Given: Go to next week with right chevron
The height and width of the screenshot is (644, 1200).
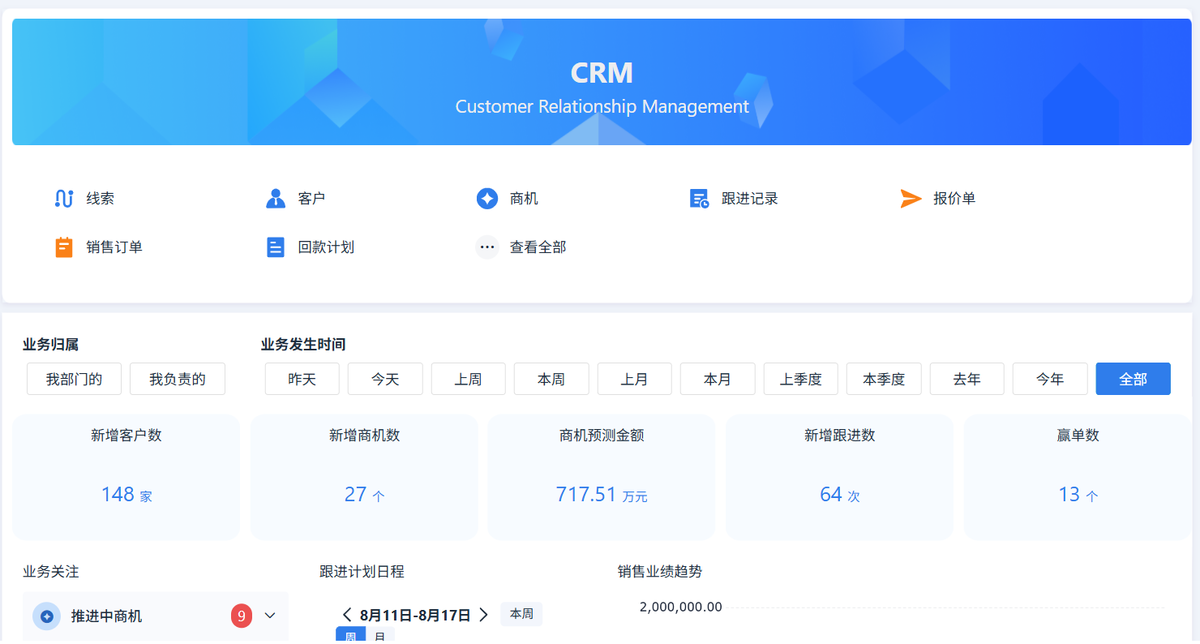Looking at the screenshot, I should point(483,615).
